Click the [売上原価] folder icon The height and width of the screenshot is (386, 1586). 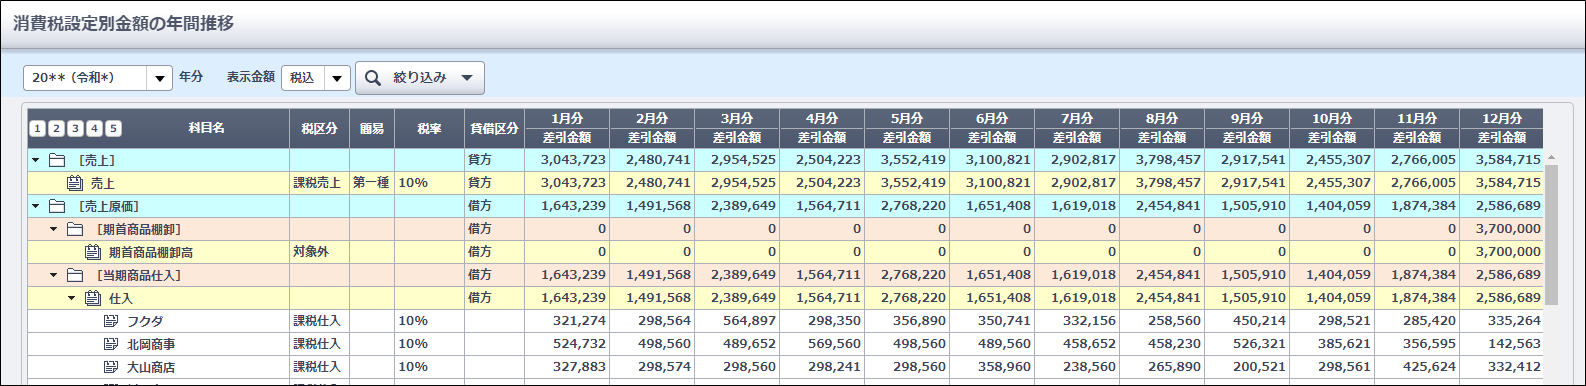click(x=57, y=206)
